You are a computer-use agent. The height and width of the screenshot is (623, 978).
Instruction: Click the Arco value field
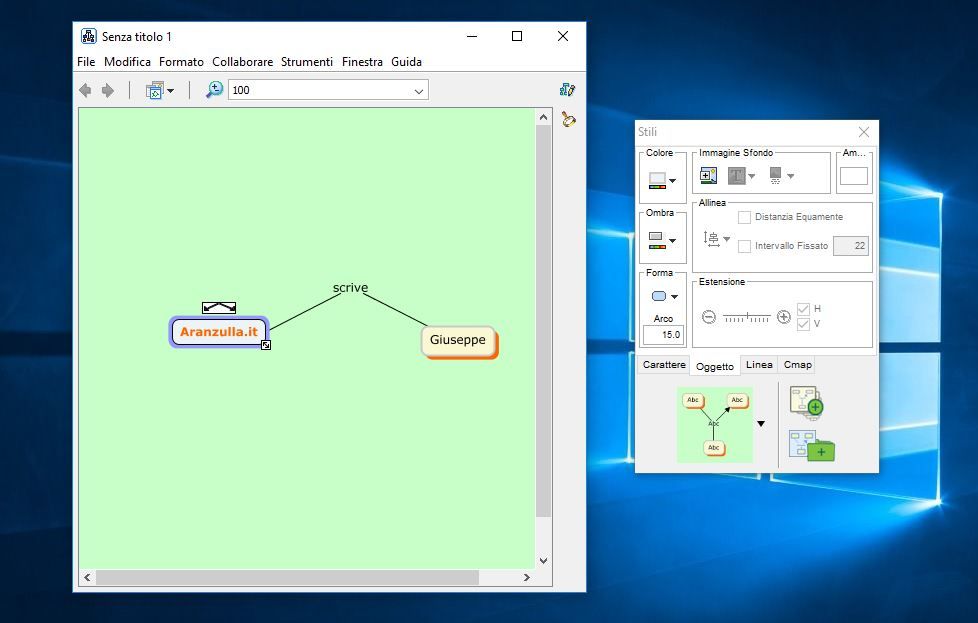click(664, 335)
